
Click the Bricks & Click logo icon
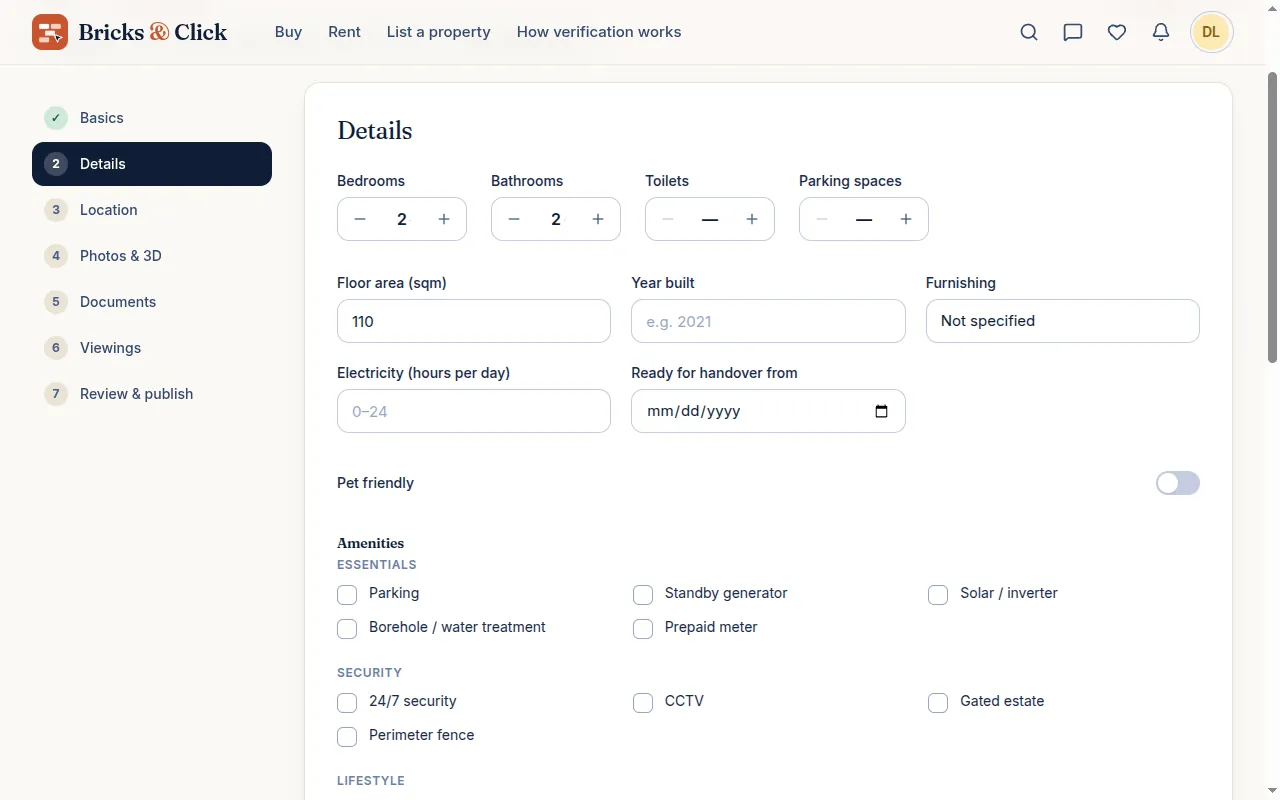(x=50, y=32)
